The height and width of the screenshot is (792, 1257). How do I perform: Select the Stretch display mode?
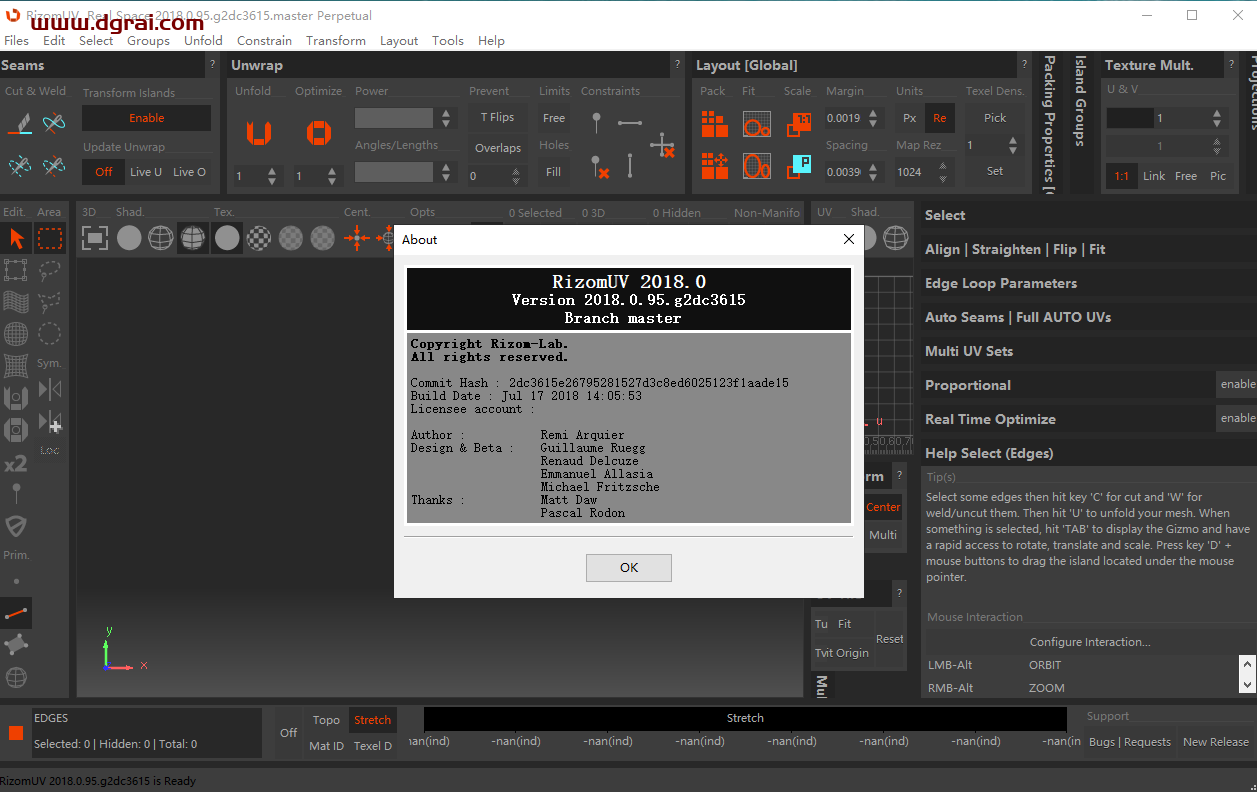click(372, 720)
